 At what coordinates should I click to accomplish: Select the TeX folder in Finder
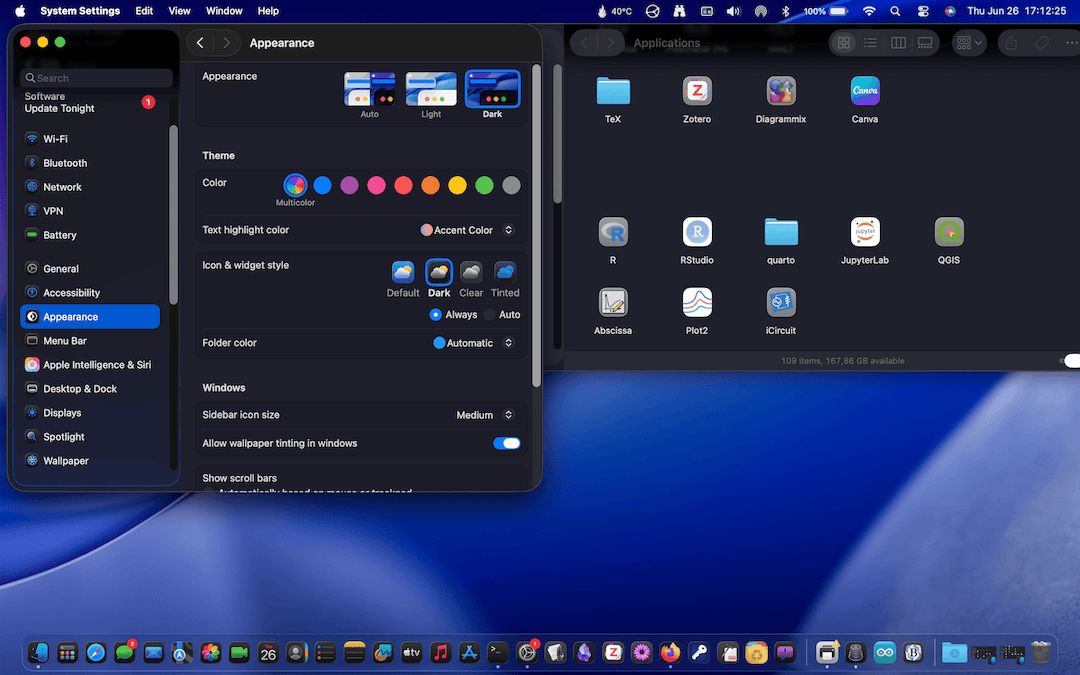(x=612, y=91)
